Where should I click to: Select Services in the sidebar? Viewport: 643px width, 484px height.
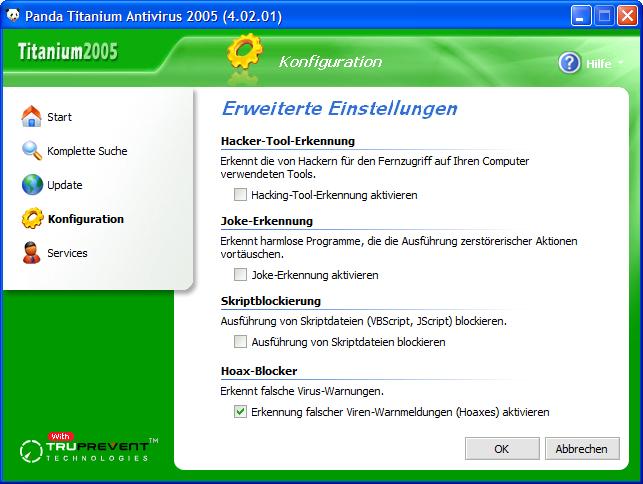(67, 253)
